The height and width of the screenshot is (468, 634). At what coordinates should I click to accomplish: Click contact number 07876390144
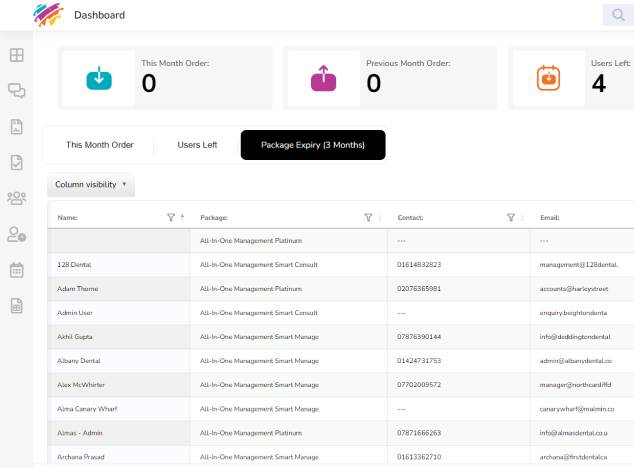coord(419,337)
